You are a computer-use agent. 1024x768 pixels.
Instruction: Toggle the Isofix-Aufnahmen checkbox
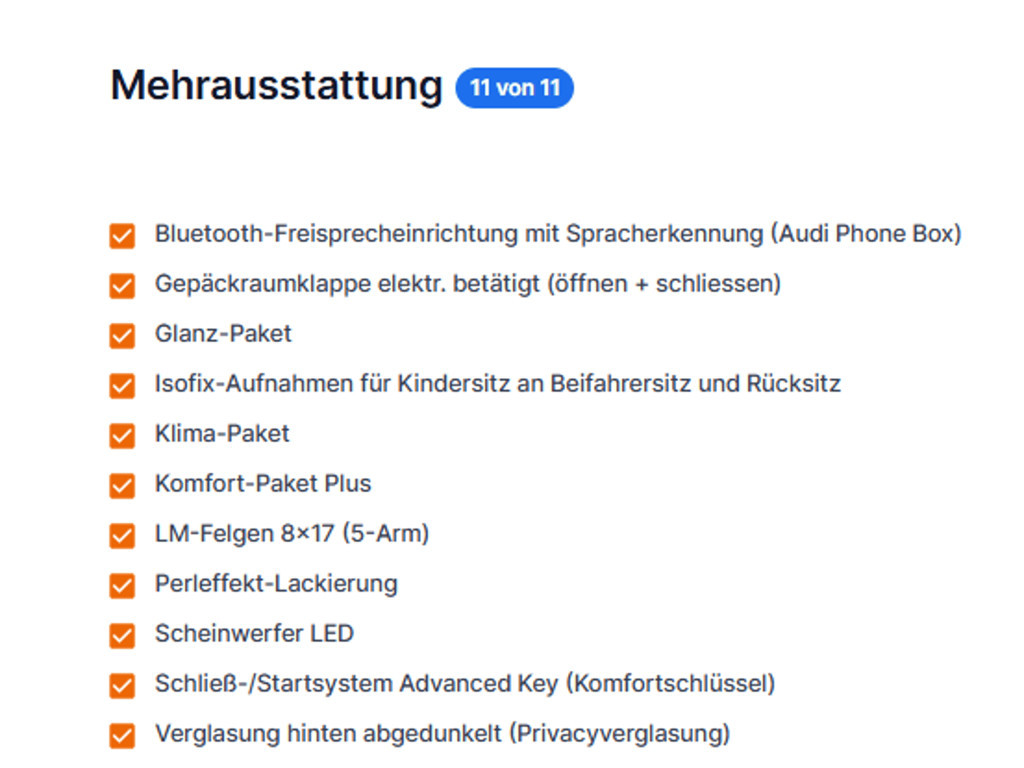122,385
